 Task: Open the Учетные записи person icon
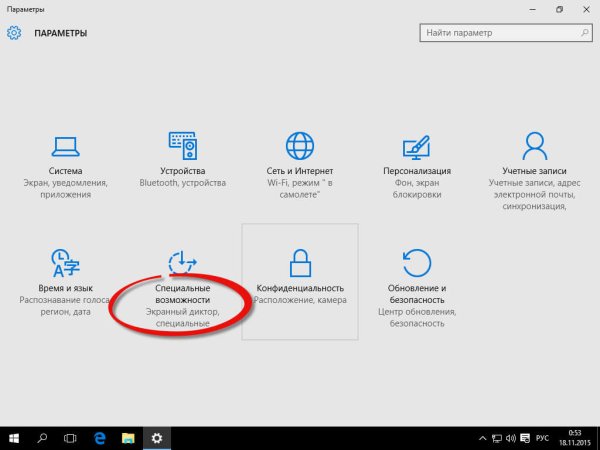535,146
